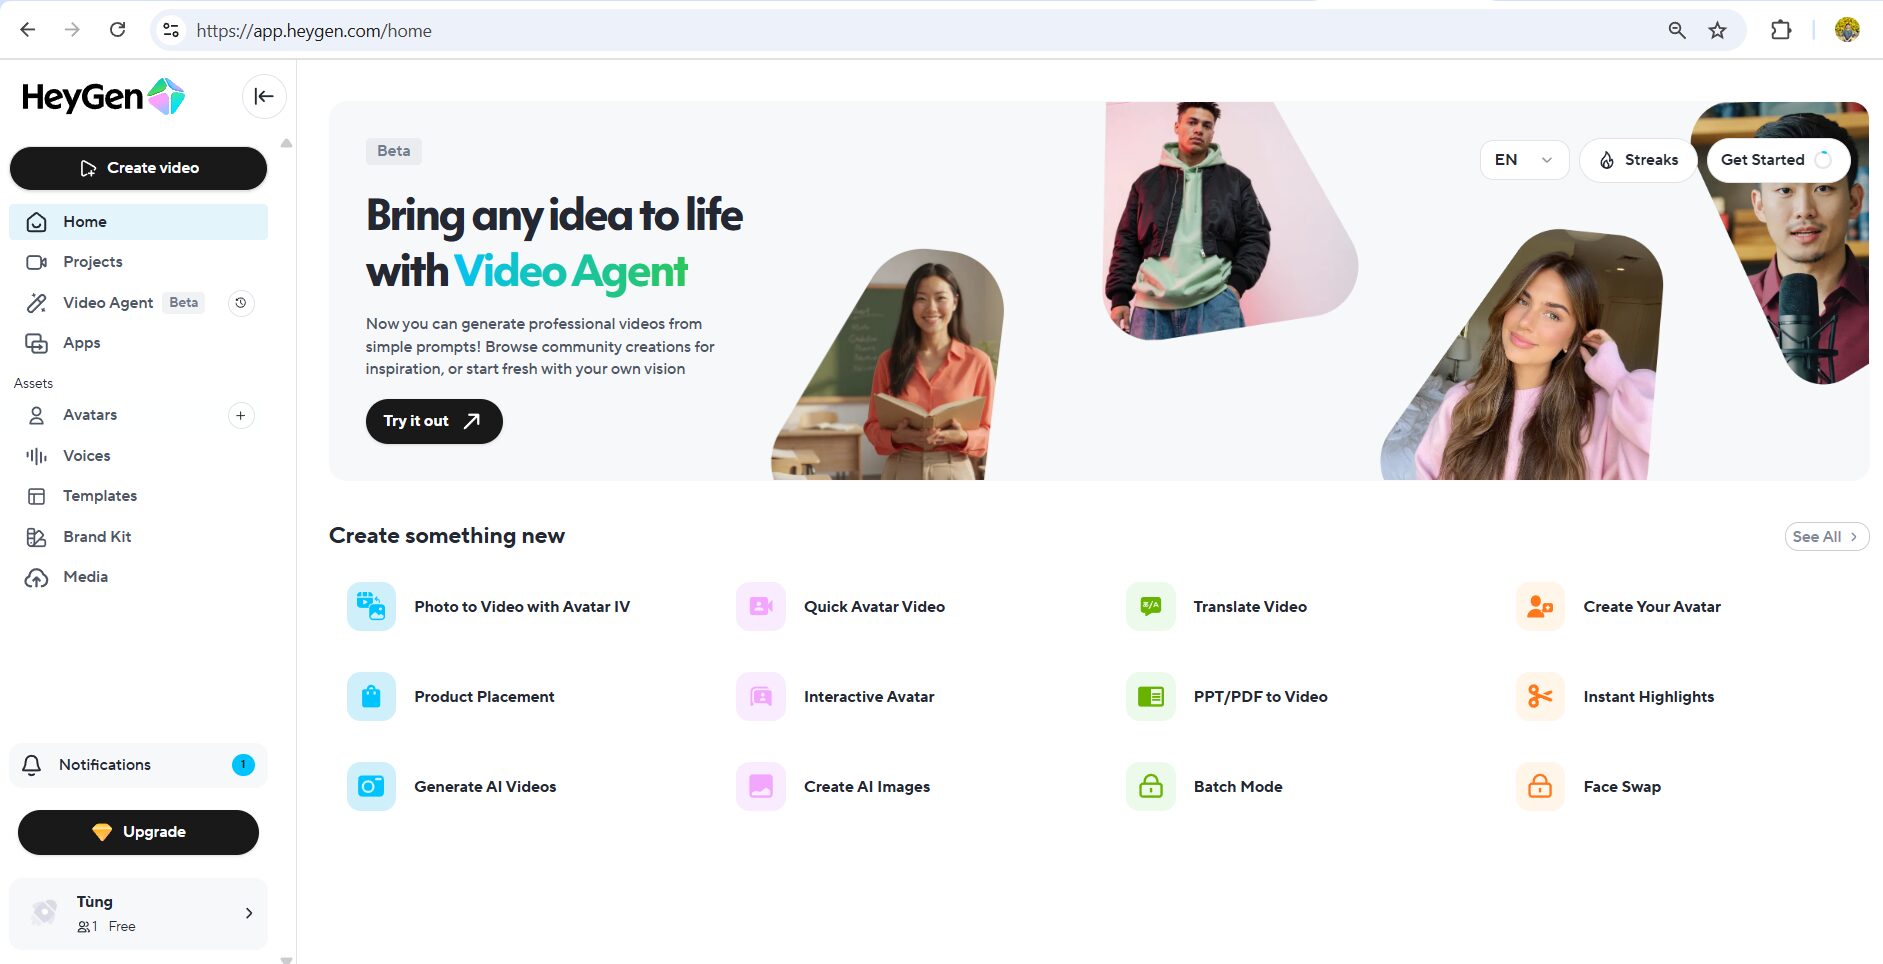Click the Quick Avatar Video icon

coord(761,607)
